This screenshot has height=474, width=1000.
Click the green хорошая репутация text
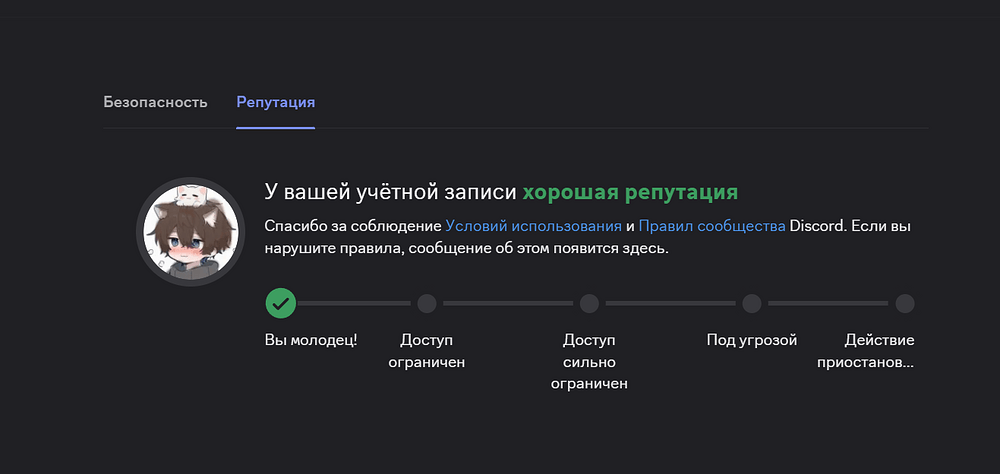pyautogui.click(x=630, y=191)
